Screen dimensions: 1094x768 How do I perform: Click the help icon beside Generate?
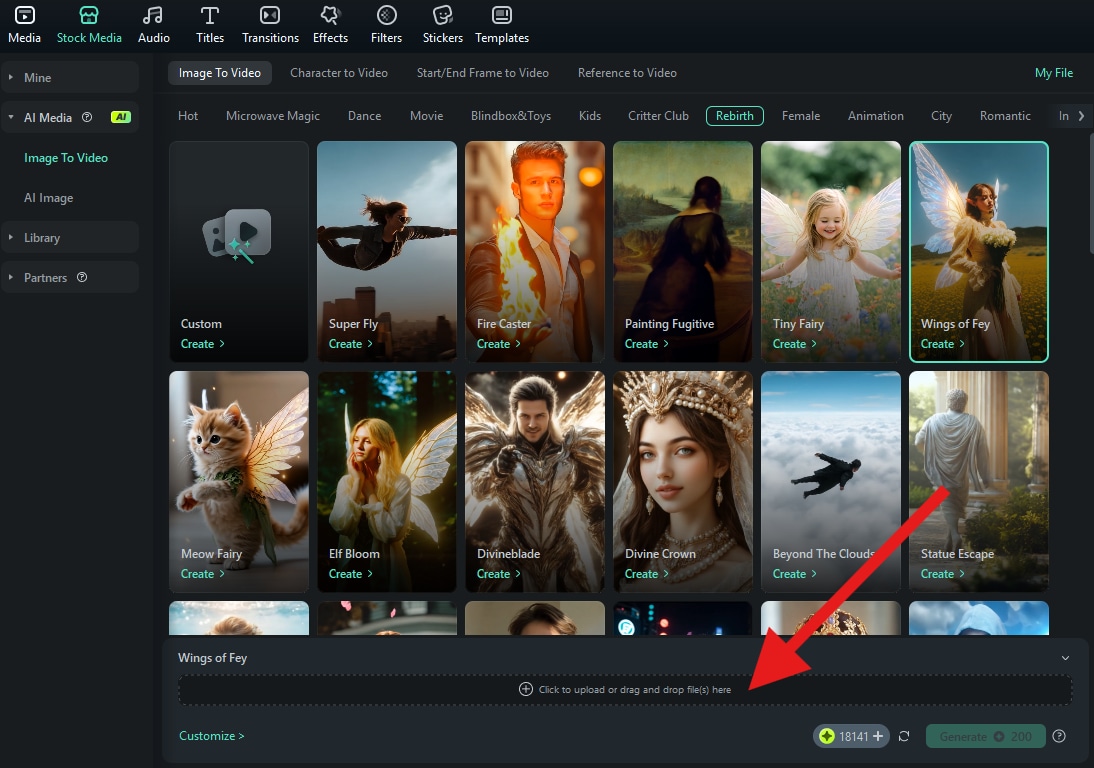[x=1058, y=736]
